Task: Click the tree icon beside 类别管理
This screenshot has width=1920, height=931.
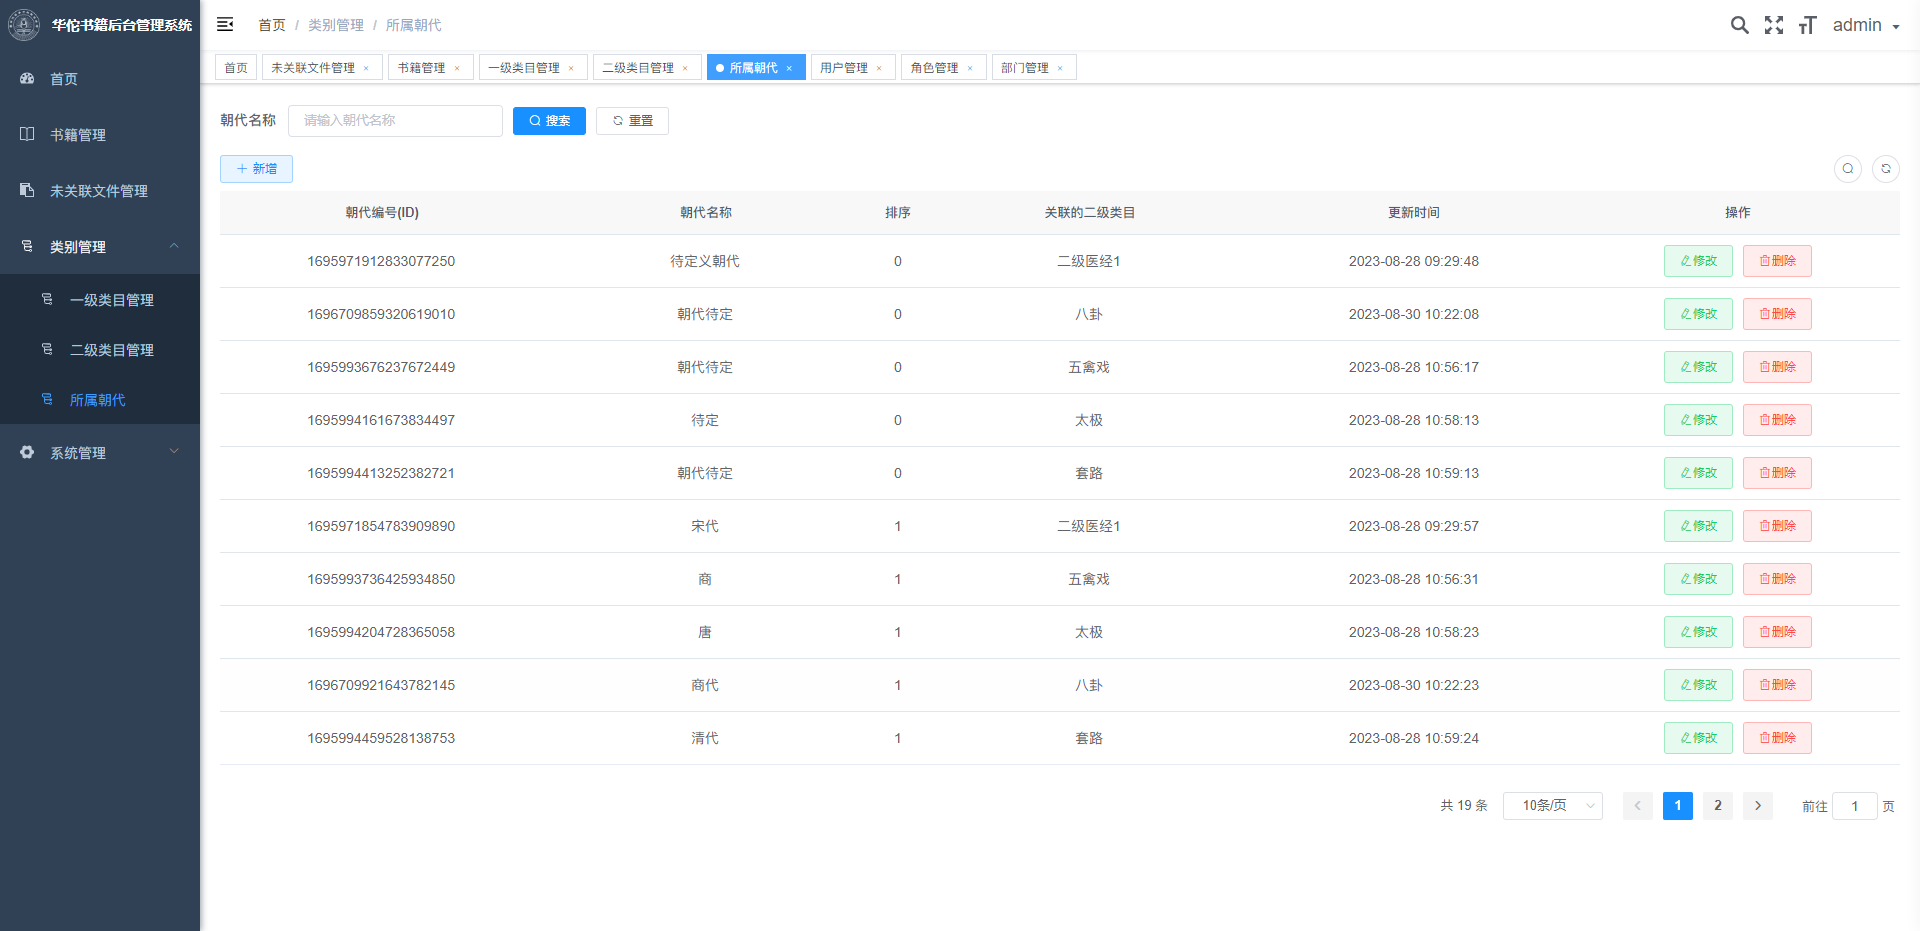Action: tap(27, 246)
